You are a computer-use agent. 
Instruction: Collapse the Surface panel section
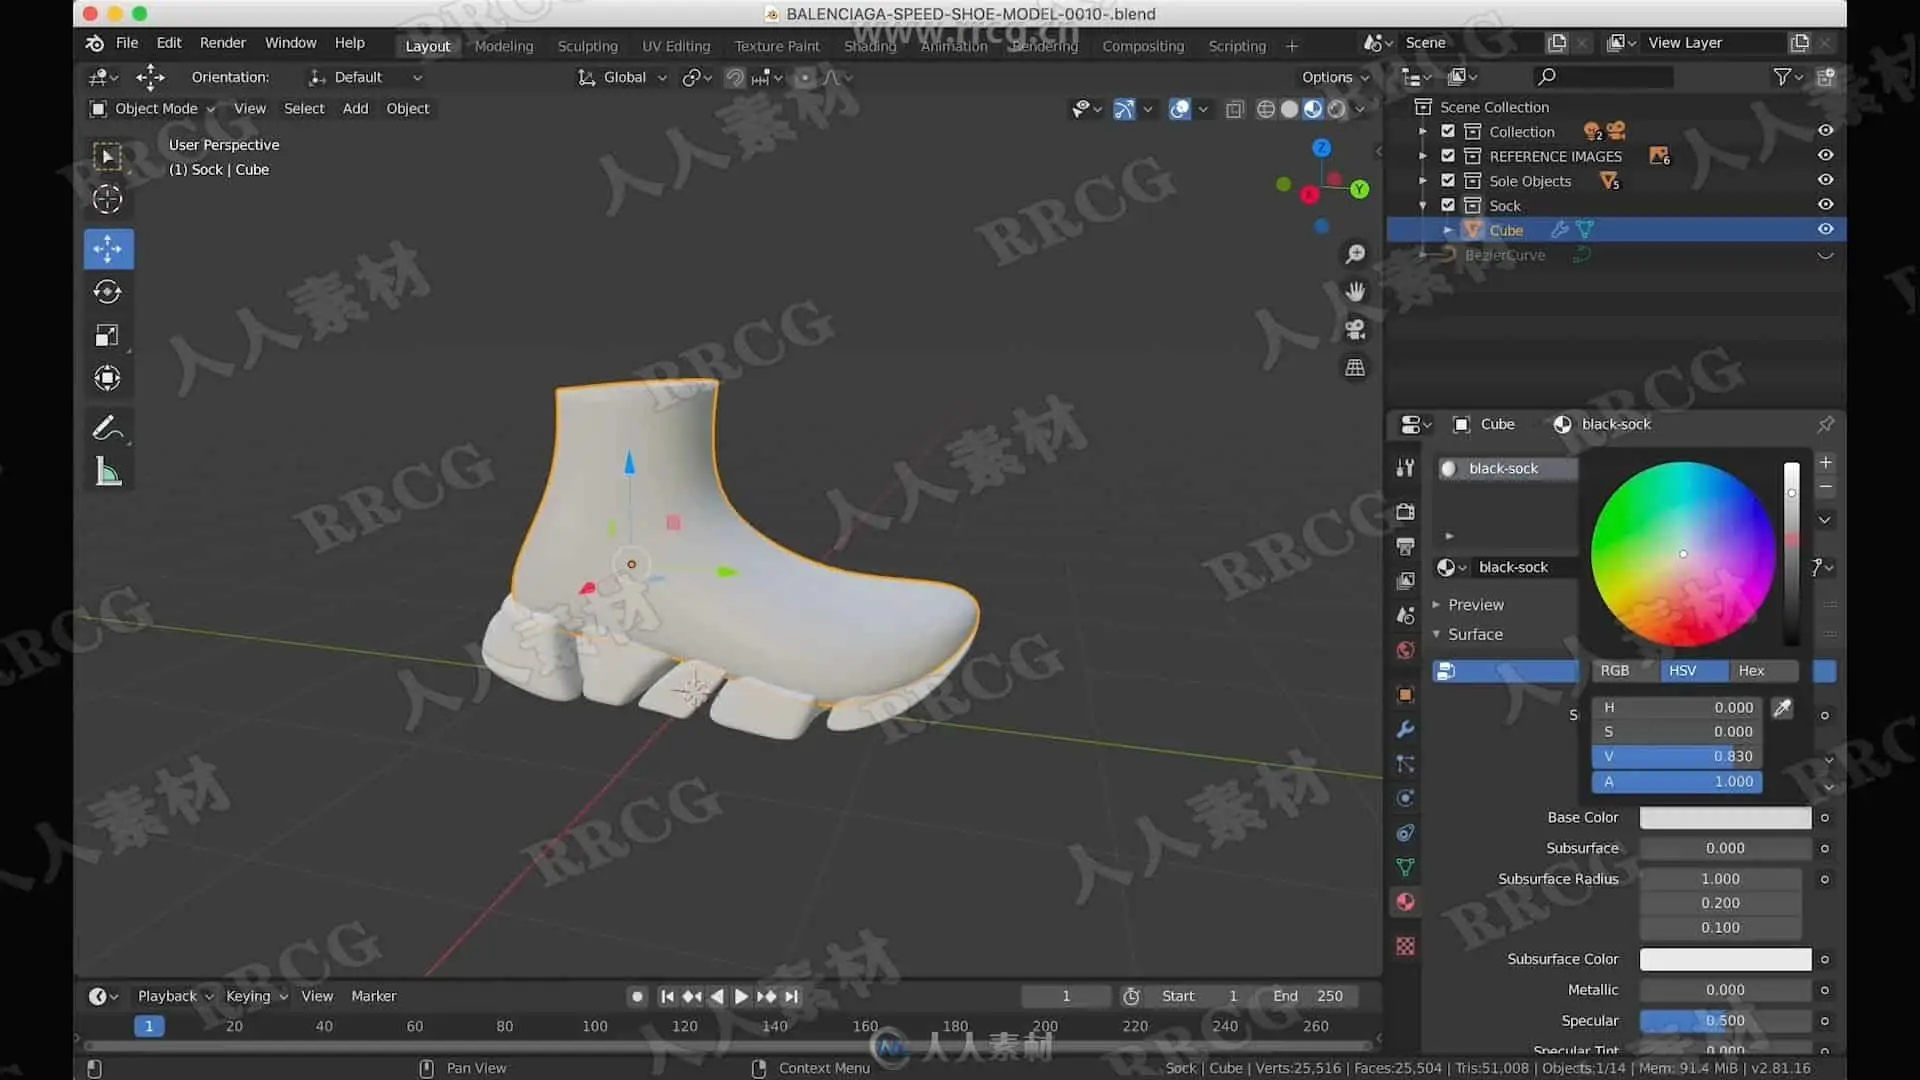point(1473,634)
